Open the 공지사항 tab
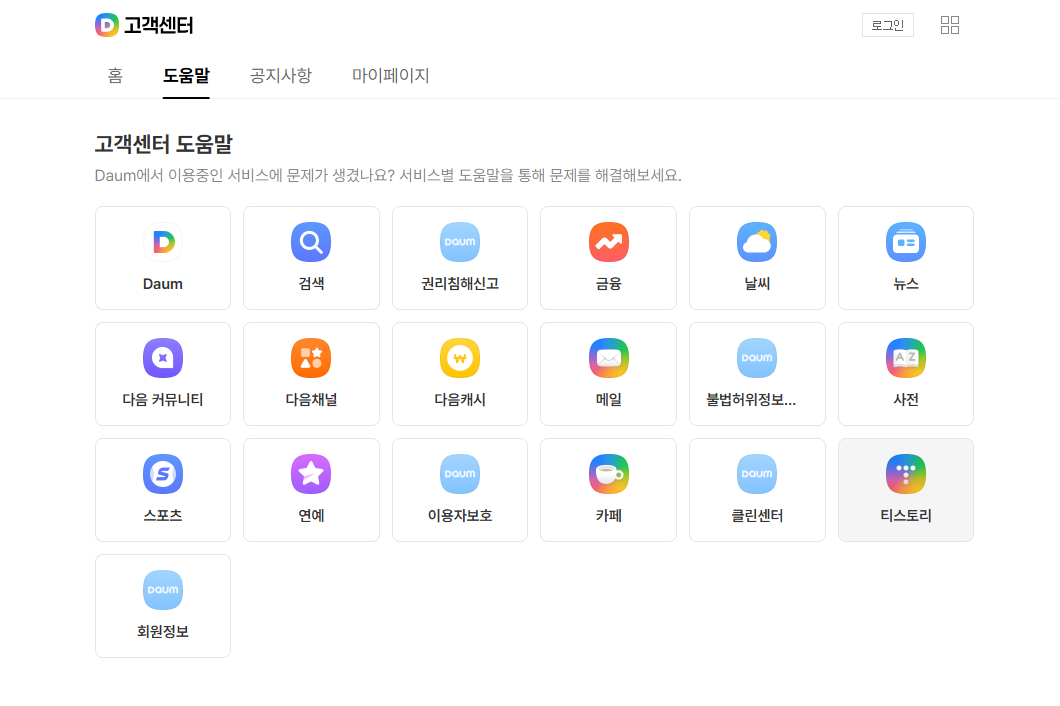This screenshot has width=1060, height=706. coord(281,75)
